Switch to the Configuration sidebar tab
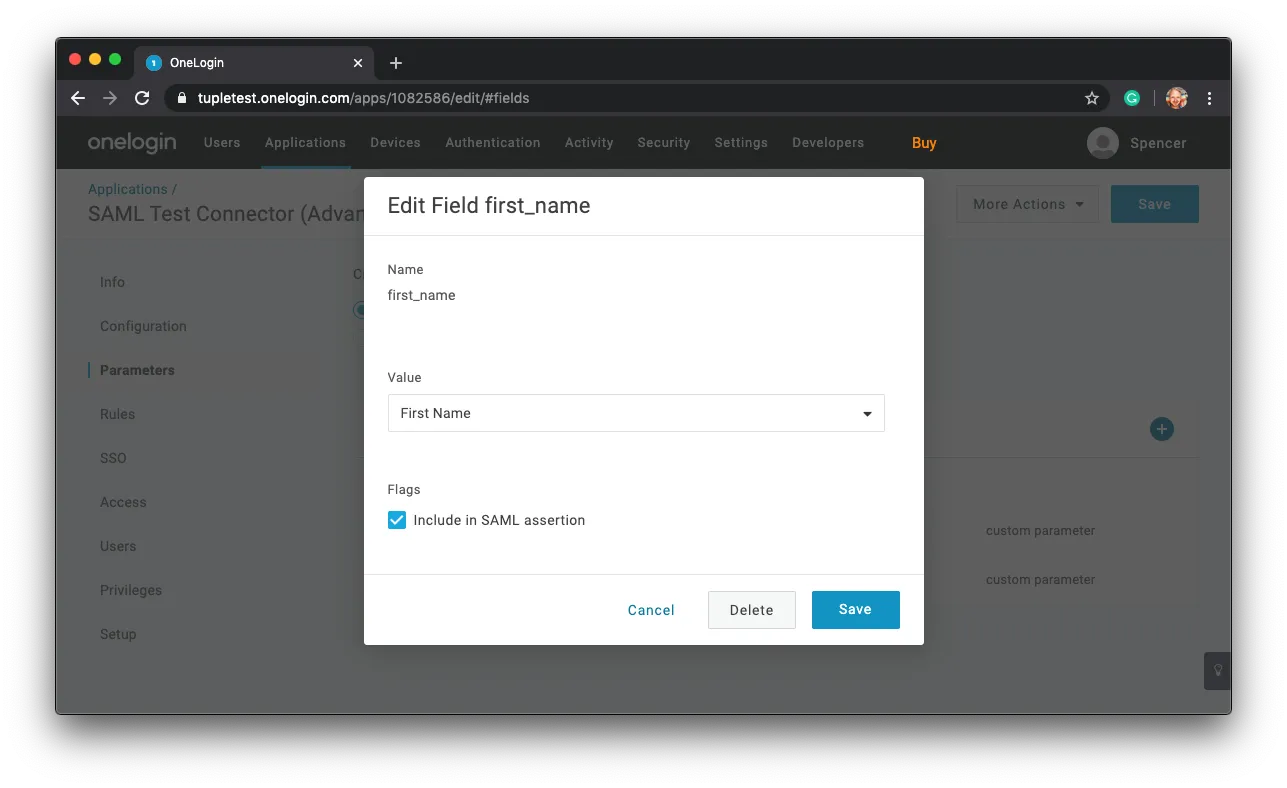 143,326
